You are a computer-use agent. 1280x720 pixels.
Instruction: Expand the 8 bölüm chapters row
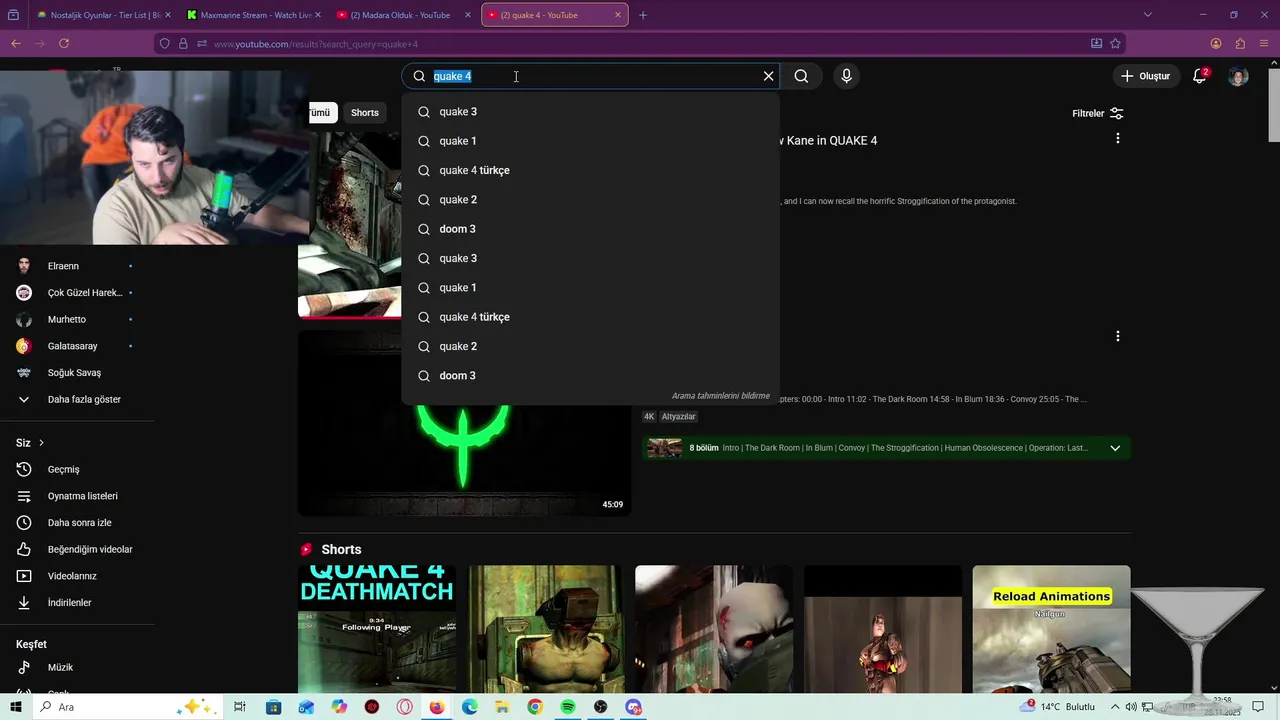(x=886, y=448)
